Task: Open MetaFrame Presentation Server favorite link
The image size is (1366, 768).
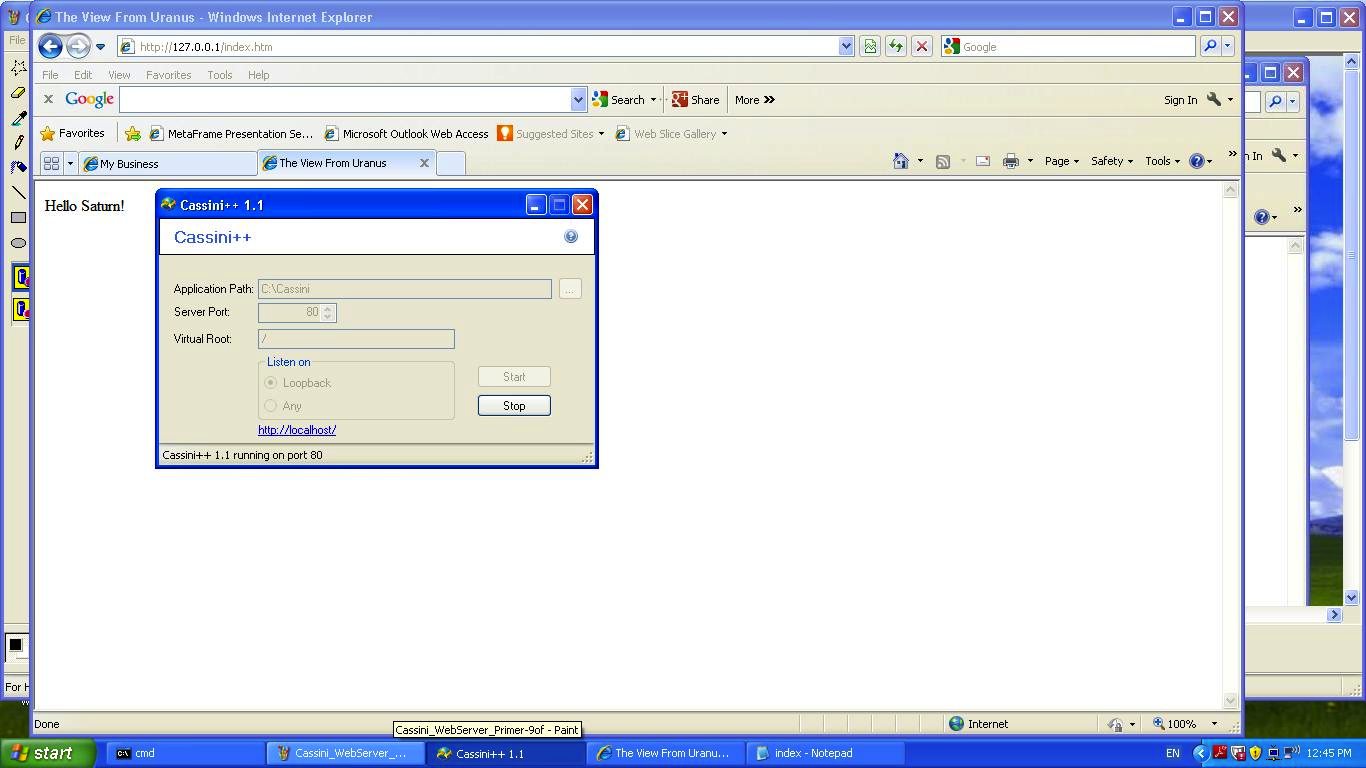Action: click(231, 134)
